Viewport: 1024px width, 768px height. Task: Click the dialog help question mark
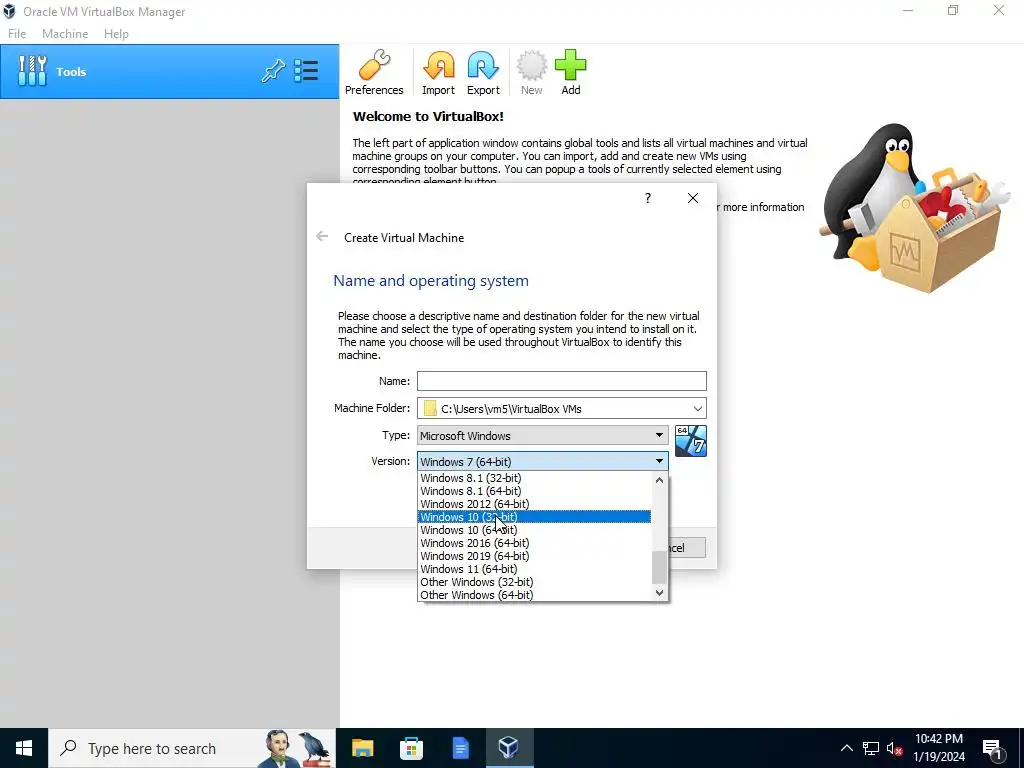[x=648, y=198]
